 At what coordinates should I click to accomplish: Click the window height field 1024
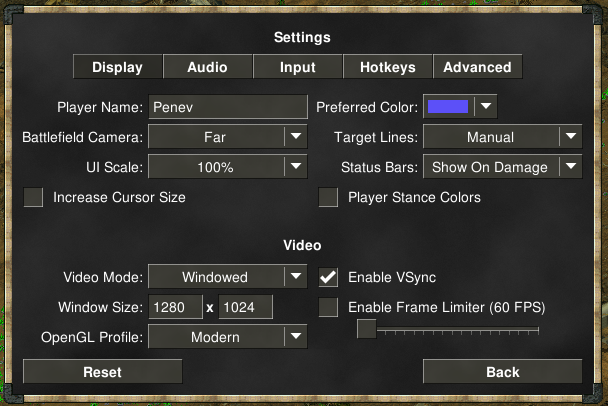tap(245, 307)
